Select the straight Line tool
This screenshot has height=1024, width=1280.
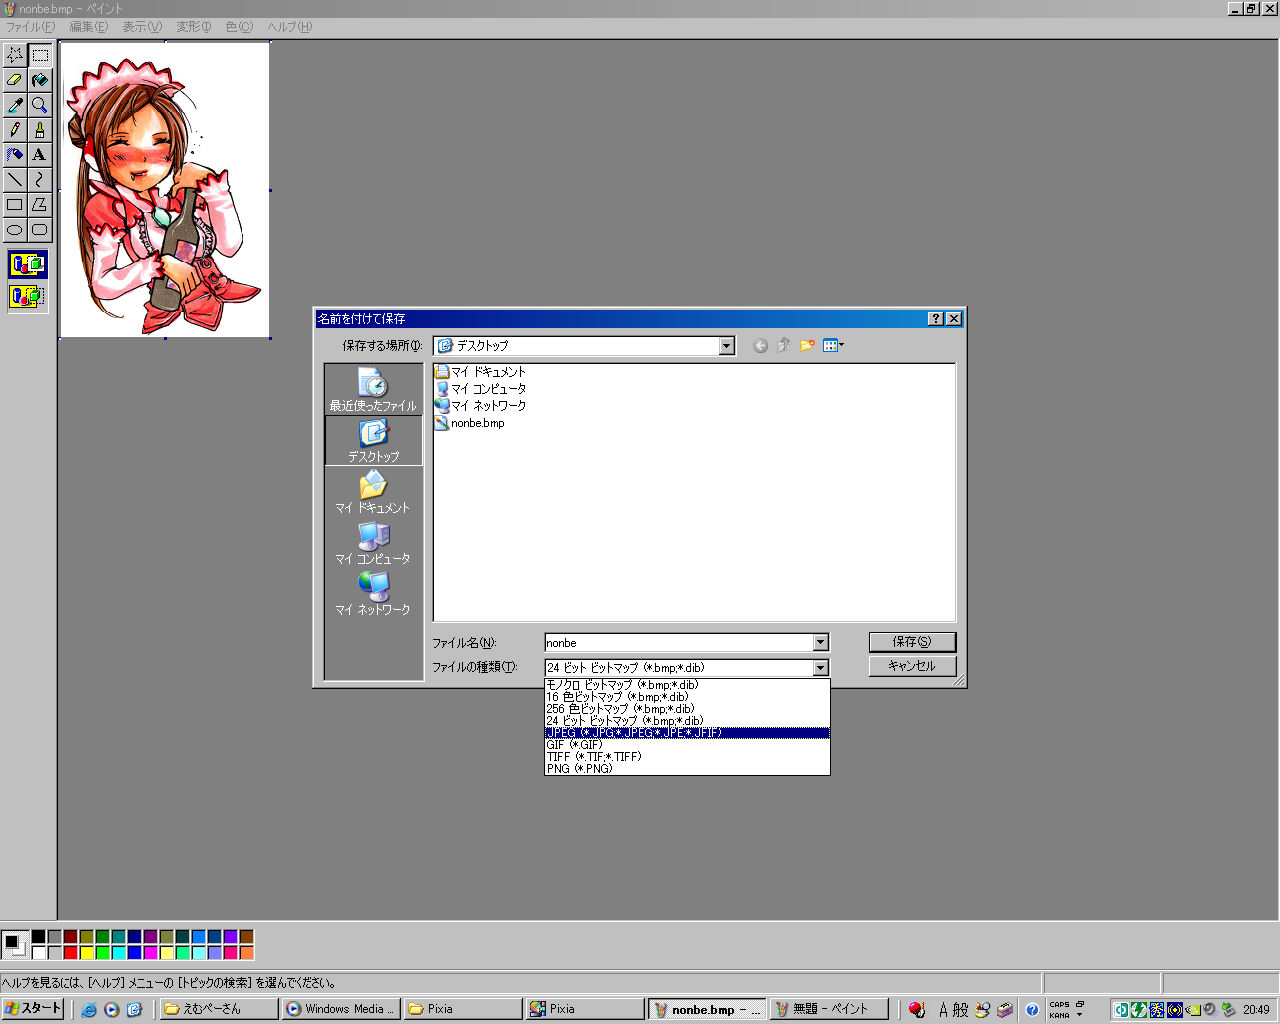pos(15,180)
